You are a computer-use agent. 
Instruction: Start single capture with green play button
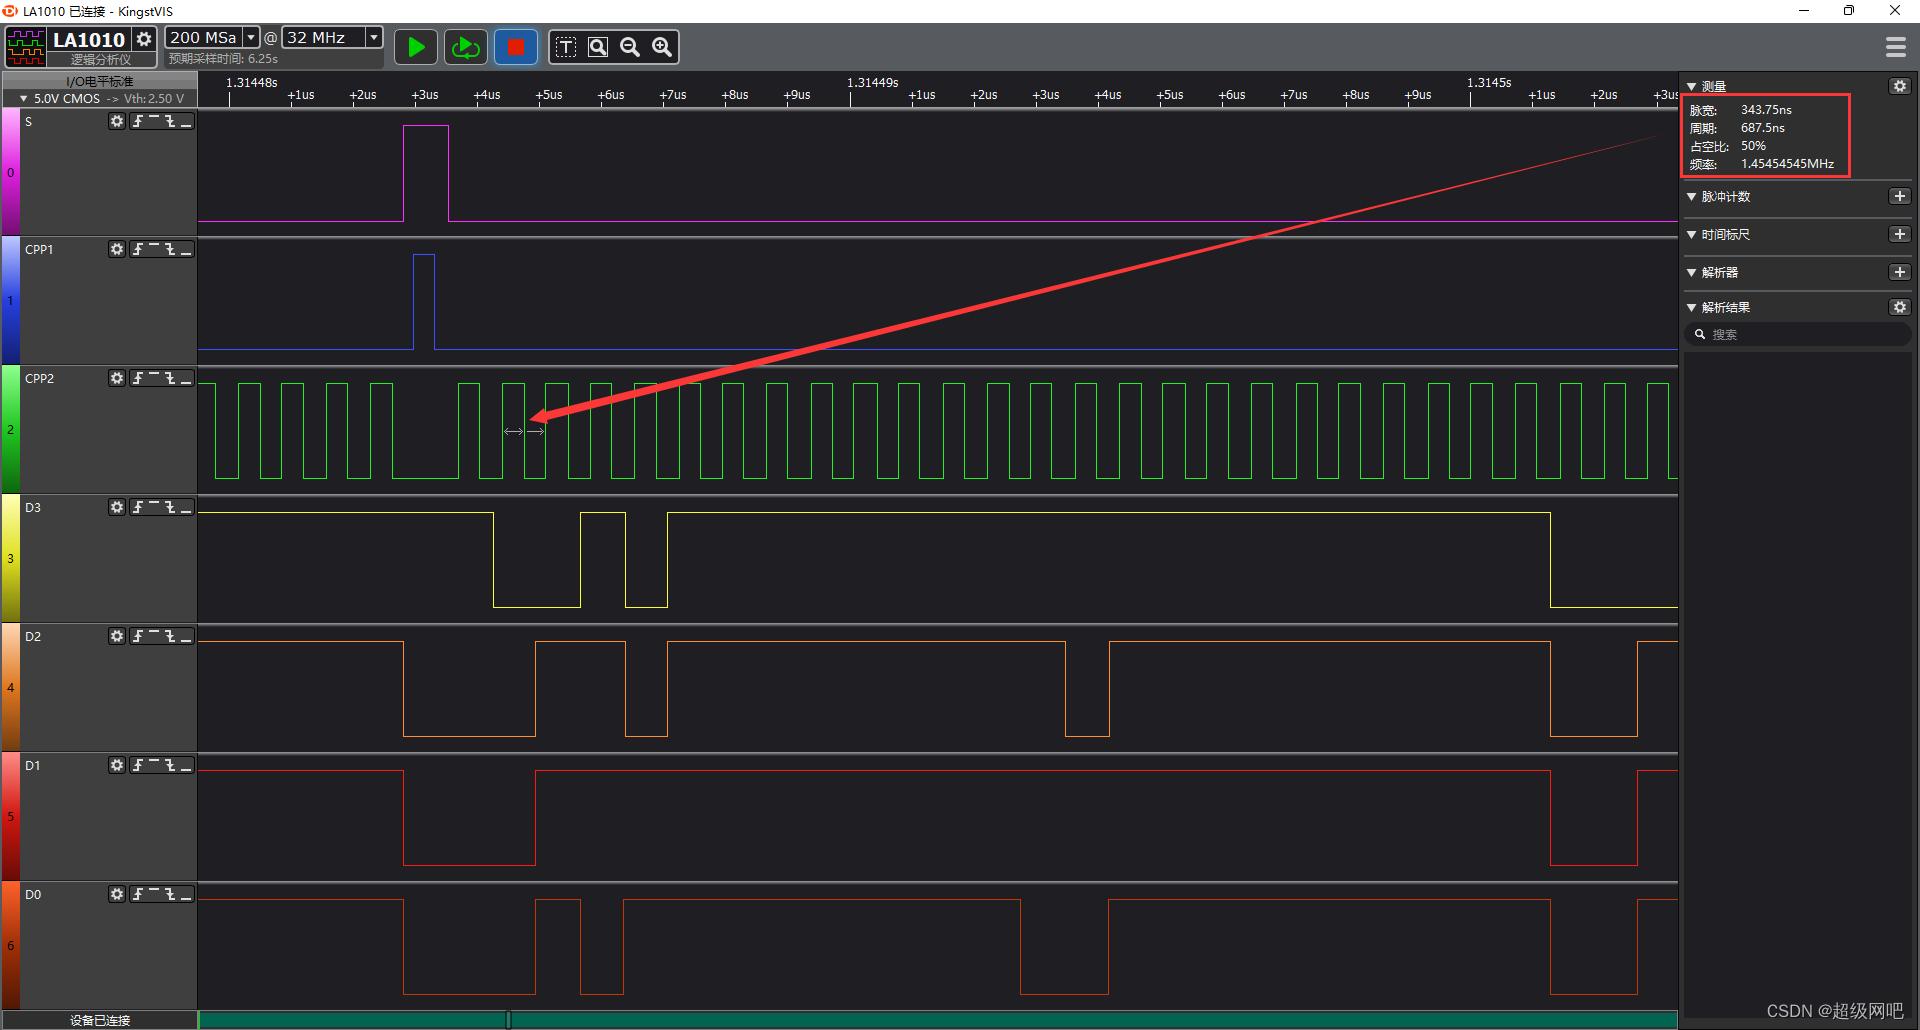[x=416, y=47]
